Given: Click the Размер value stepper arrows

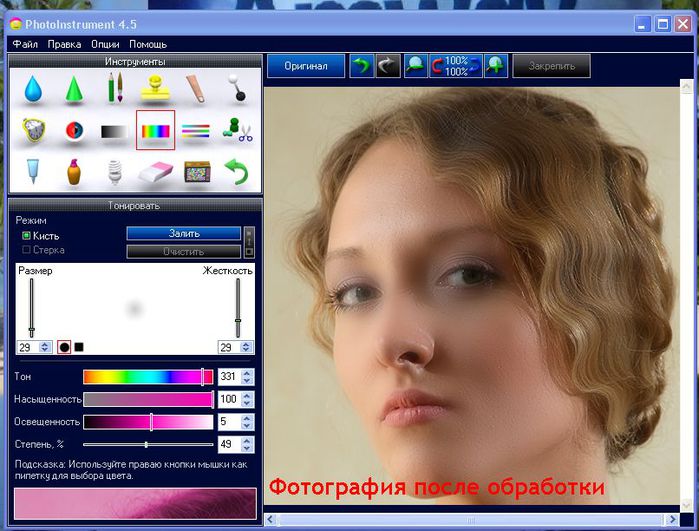Looking at the screenshot, I should click(x=45, y=347).
